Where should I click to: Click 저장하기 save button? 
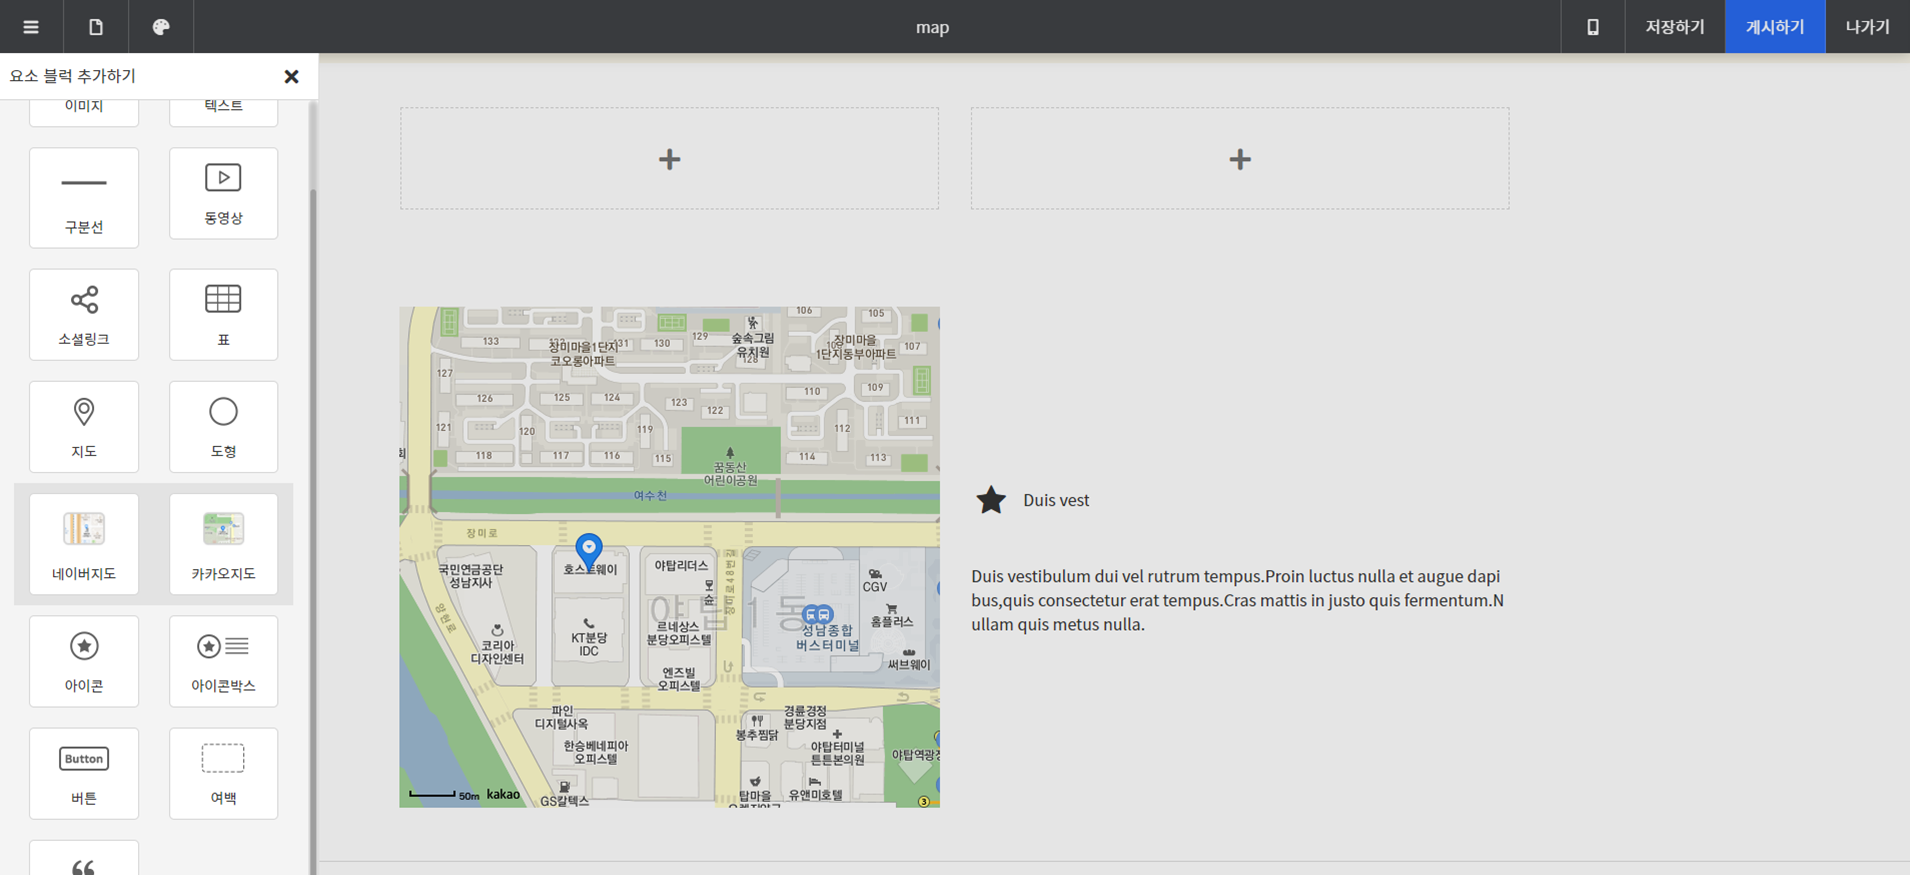(1675, 27)
